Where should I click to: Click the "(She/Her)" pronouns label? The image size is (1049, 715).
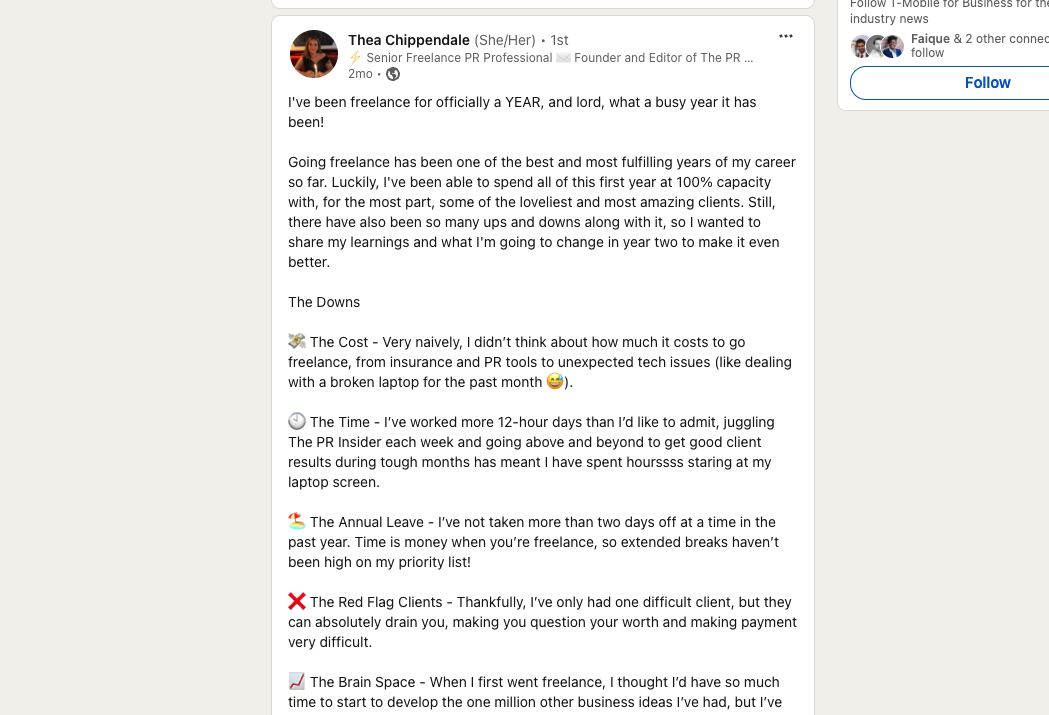pos(505,40)
